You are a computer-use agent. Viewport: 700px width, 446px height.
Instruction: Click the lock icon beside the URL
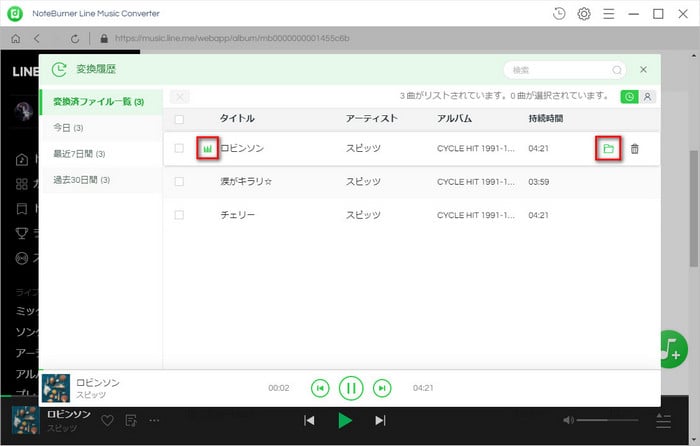(104, 39)
